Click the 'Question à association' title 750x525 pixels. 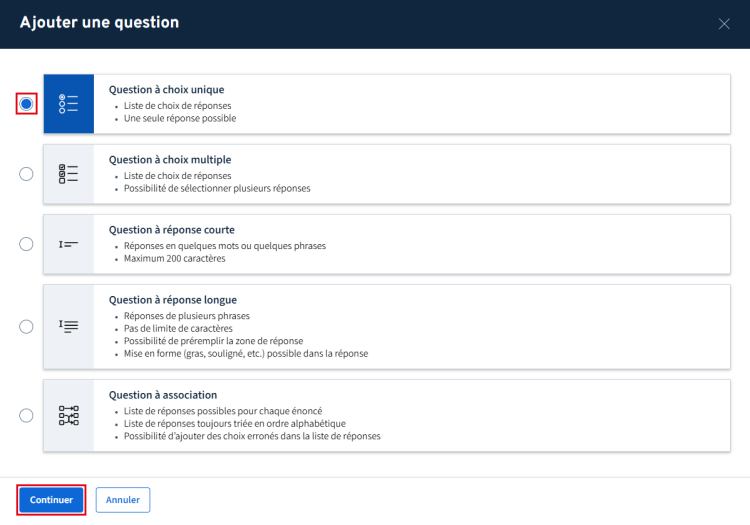(x=162, y=394)
